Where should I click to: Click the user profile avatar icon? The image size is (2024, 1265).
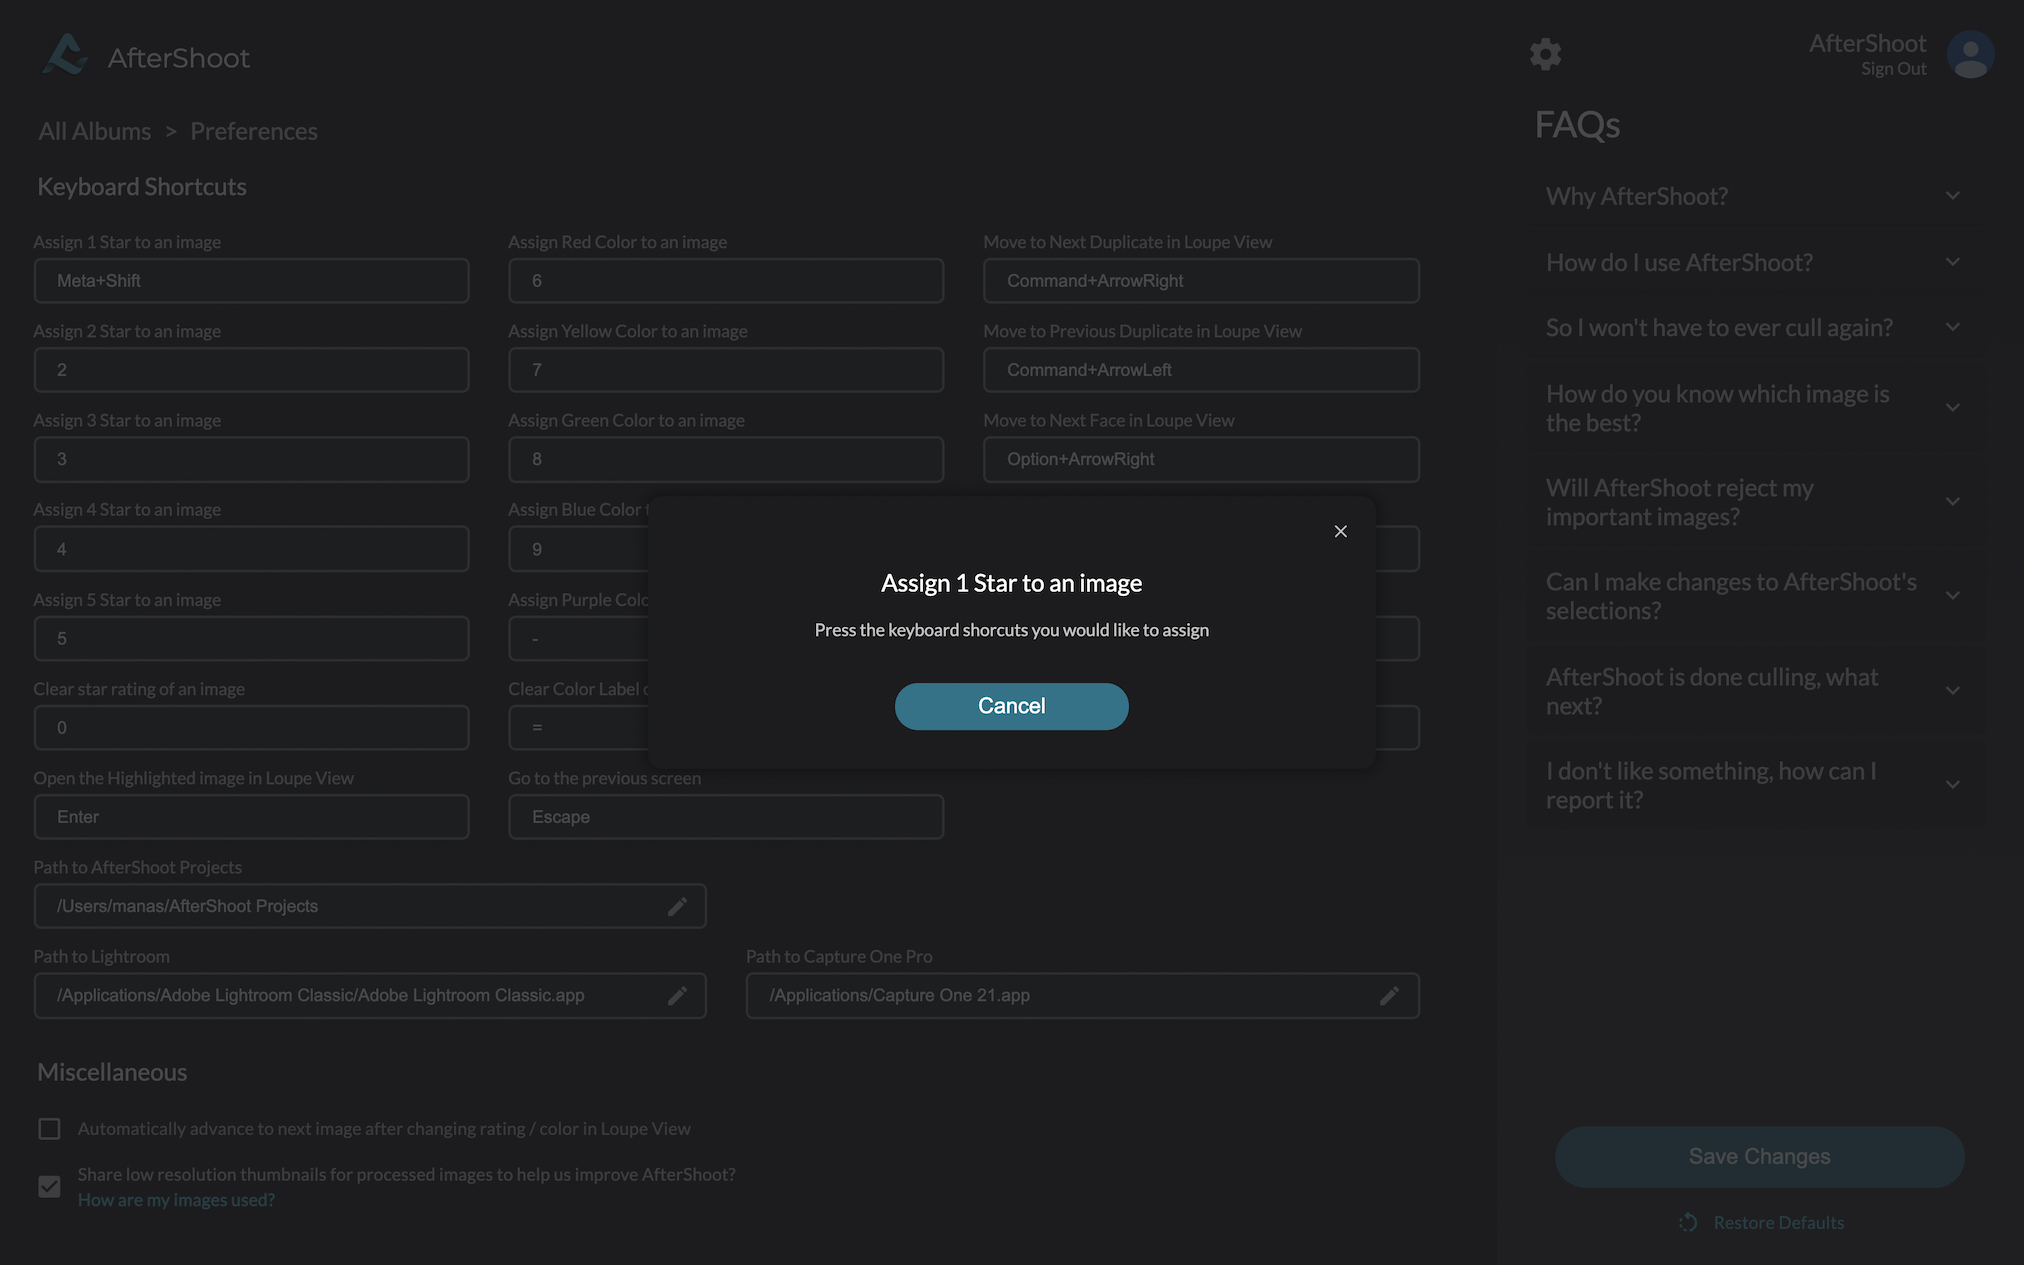click(x=1972, y=54)
